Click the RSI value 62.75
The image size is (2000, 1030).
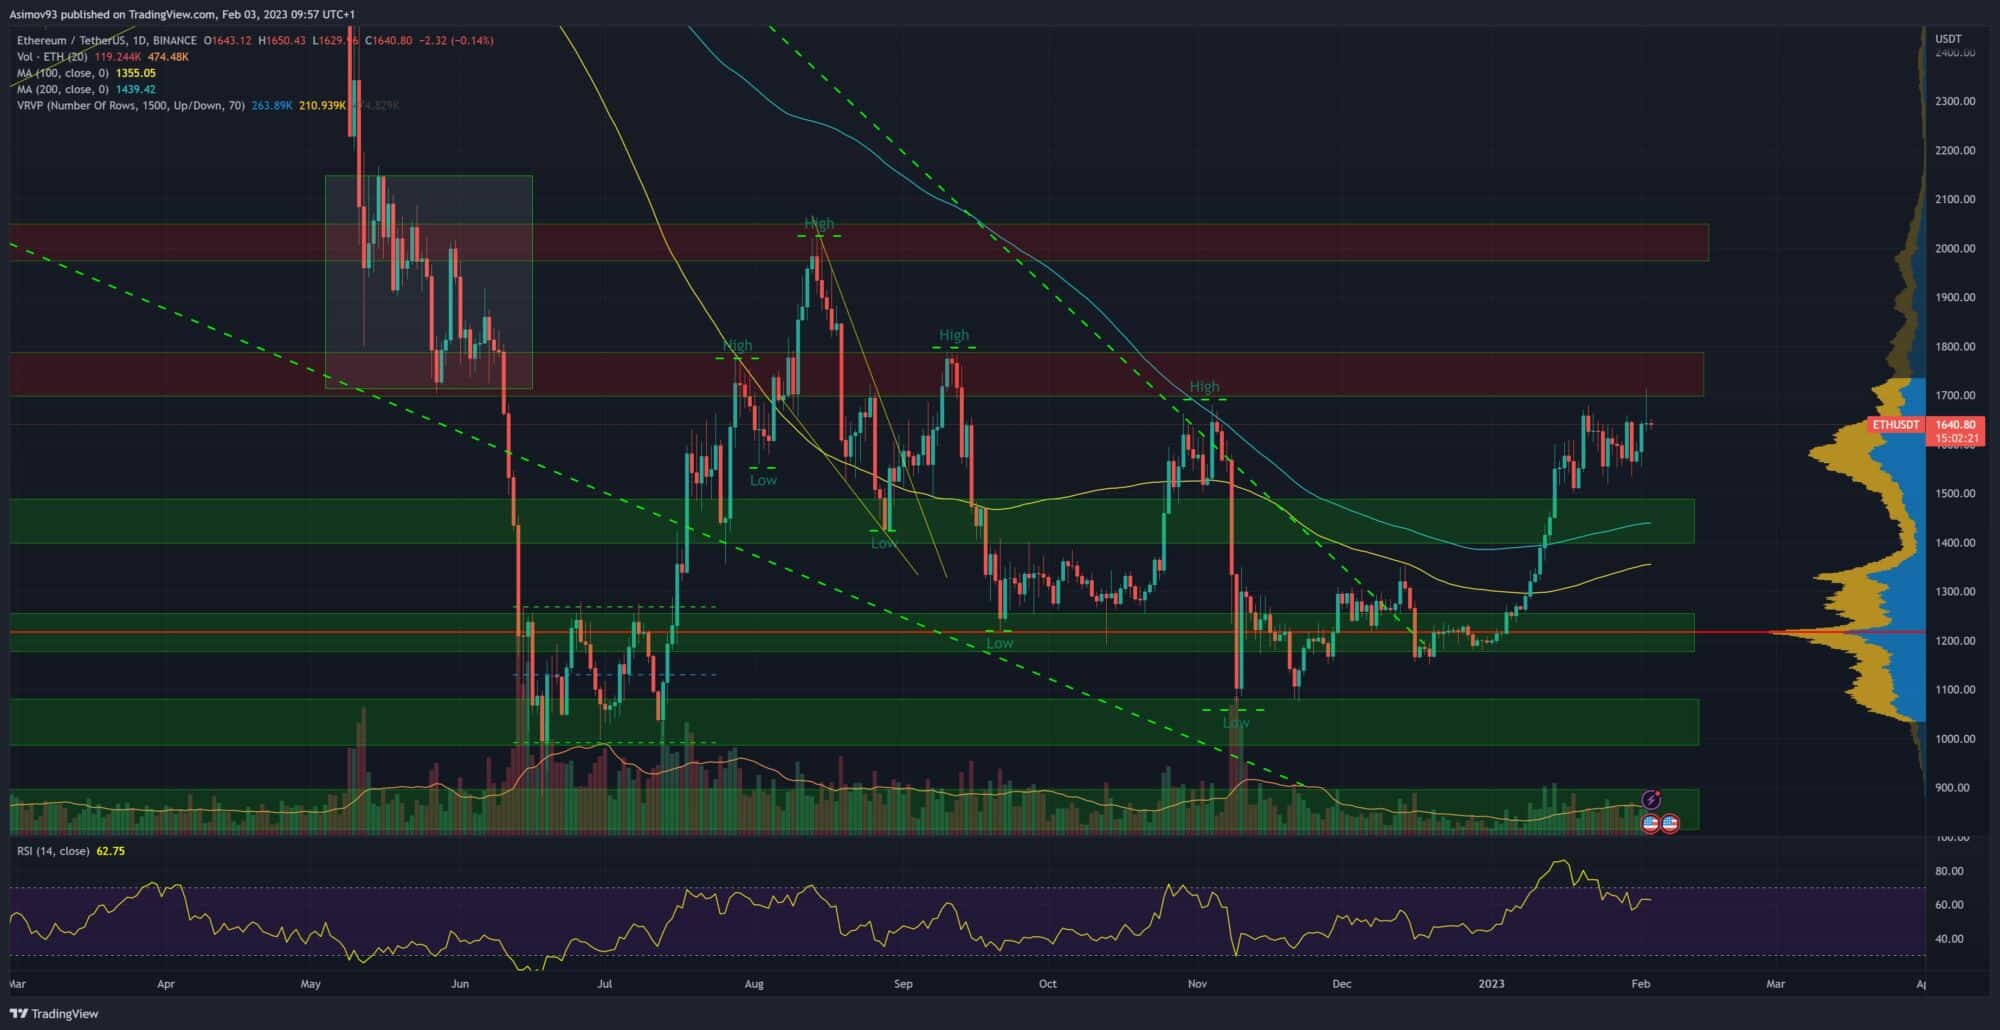111,851
